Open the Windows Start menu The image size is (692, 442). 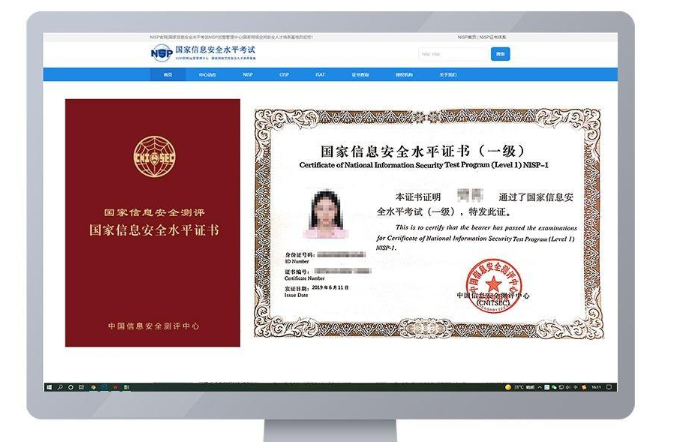(49, 387)
